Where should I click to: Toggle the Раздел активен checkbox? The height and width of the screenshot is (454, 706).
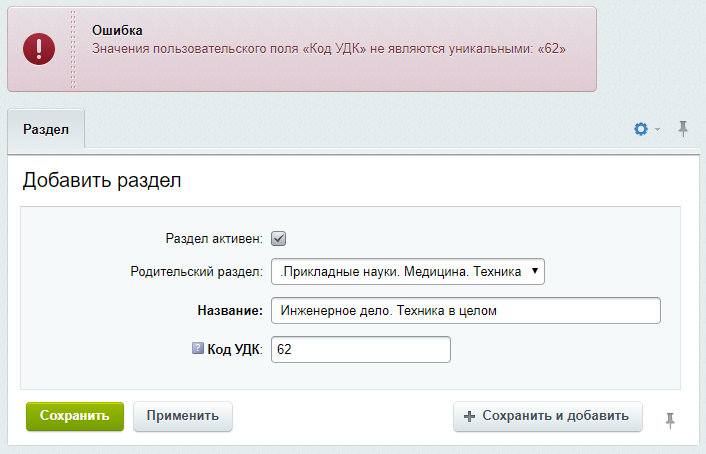[x=279, y=239]
